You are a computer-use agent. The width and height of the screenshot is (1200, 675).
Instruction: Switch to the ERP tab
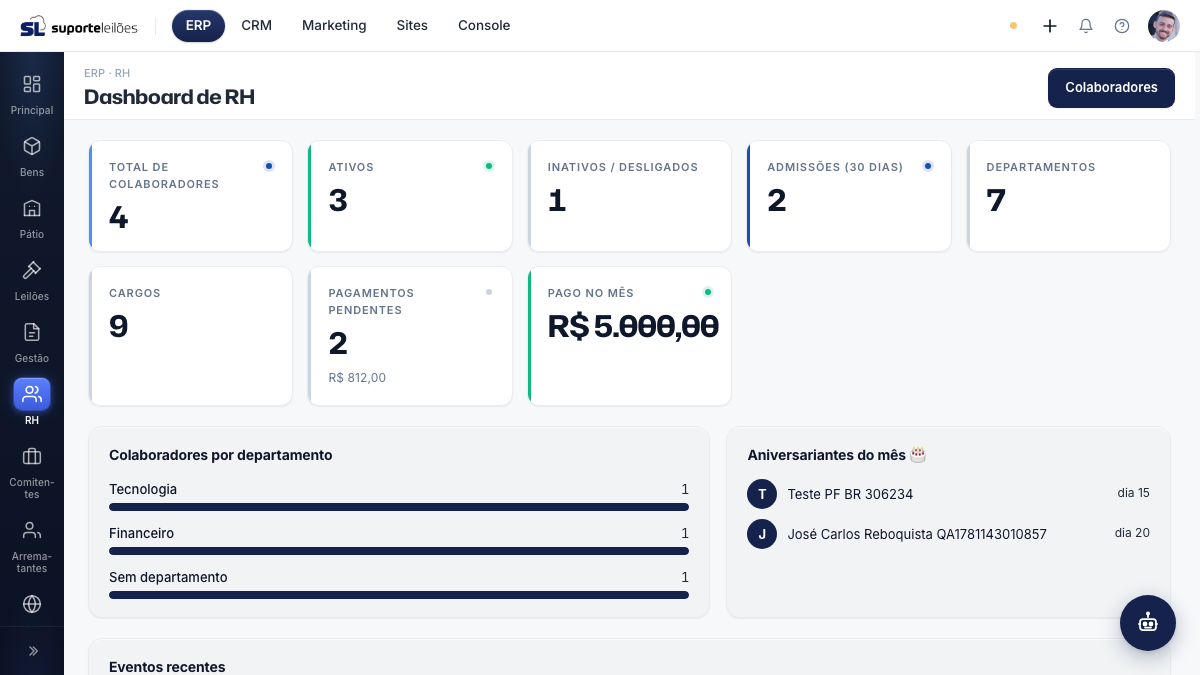[x=198, y=26]
